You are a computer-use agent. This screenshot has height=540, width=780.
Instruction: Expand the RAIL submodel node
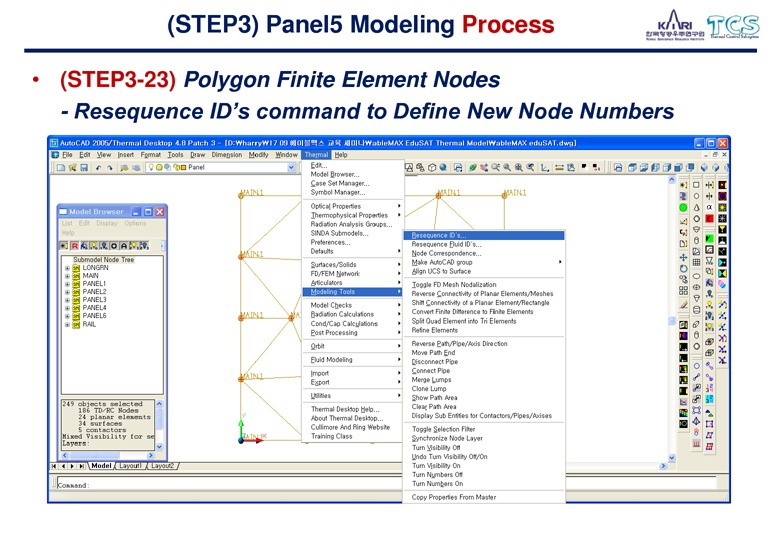pos(67,324)
